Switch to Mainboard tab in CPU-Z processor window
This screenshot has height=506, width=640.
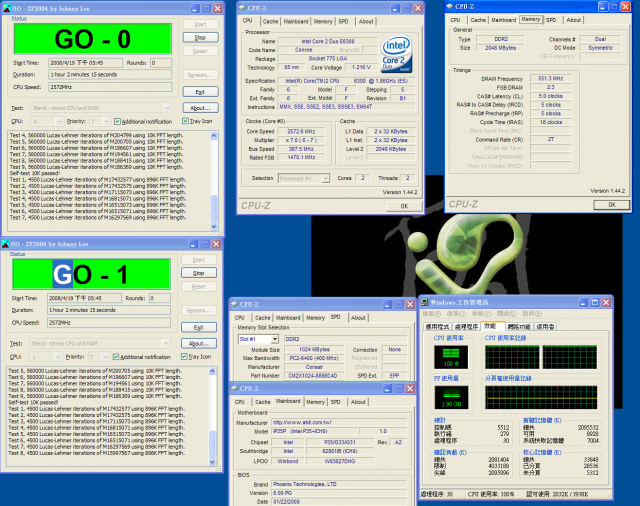click(296, 21)
